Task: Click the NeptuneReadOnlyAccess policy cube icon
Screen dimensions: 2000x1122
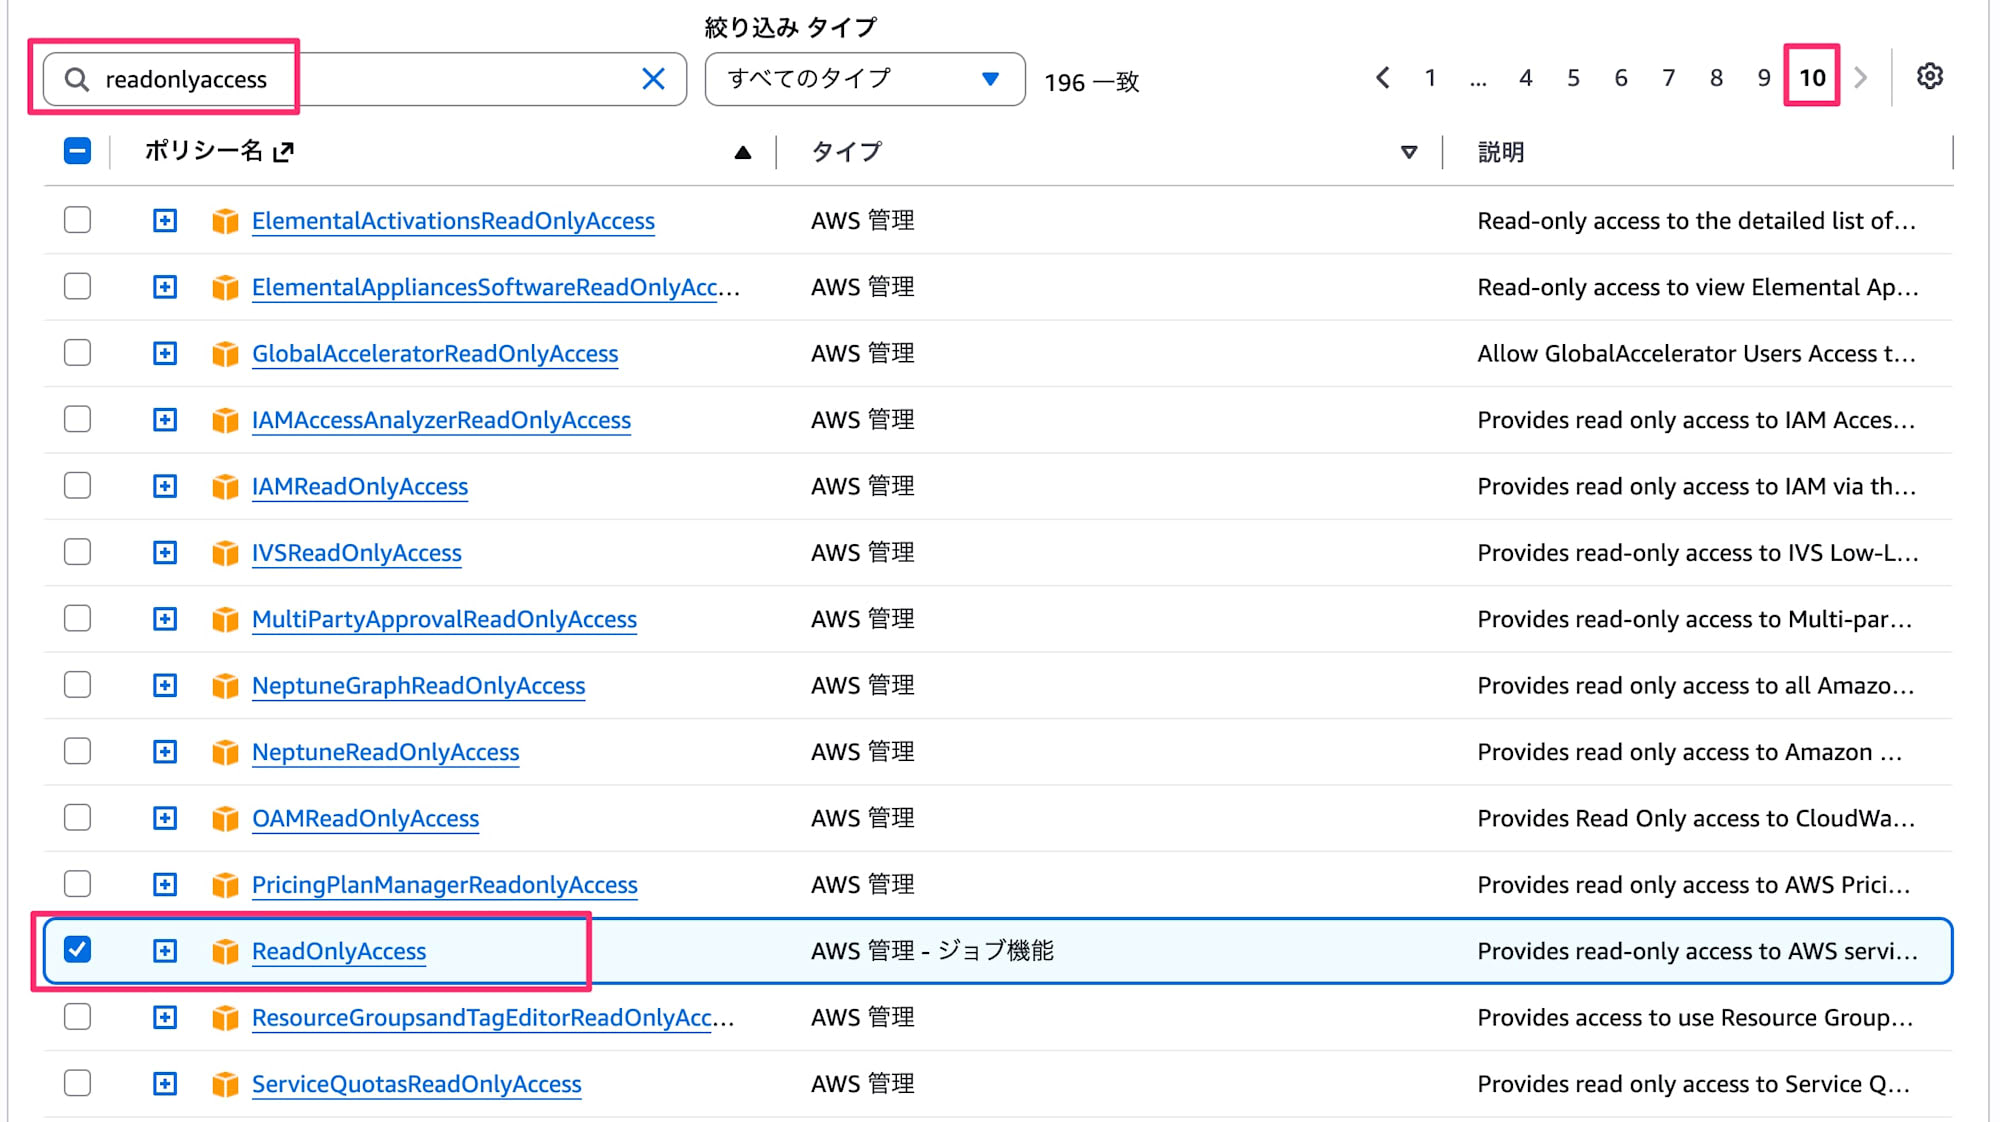Action: click(x=225, y=752)
